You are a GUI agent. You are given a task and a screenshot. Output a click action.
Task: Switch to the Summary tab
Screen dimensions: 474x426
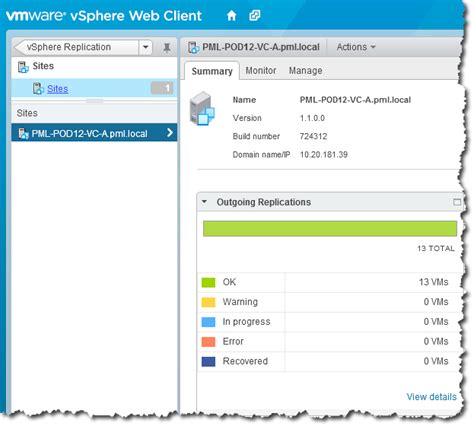212,71
